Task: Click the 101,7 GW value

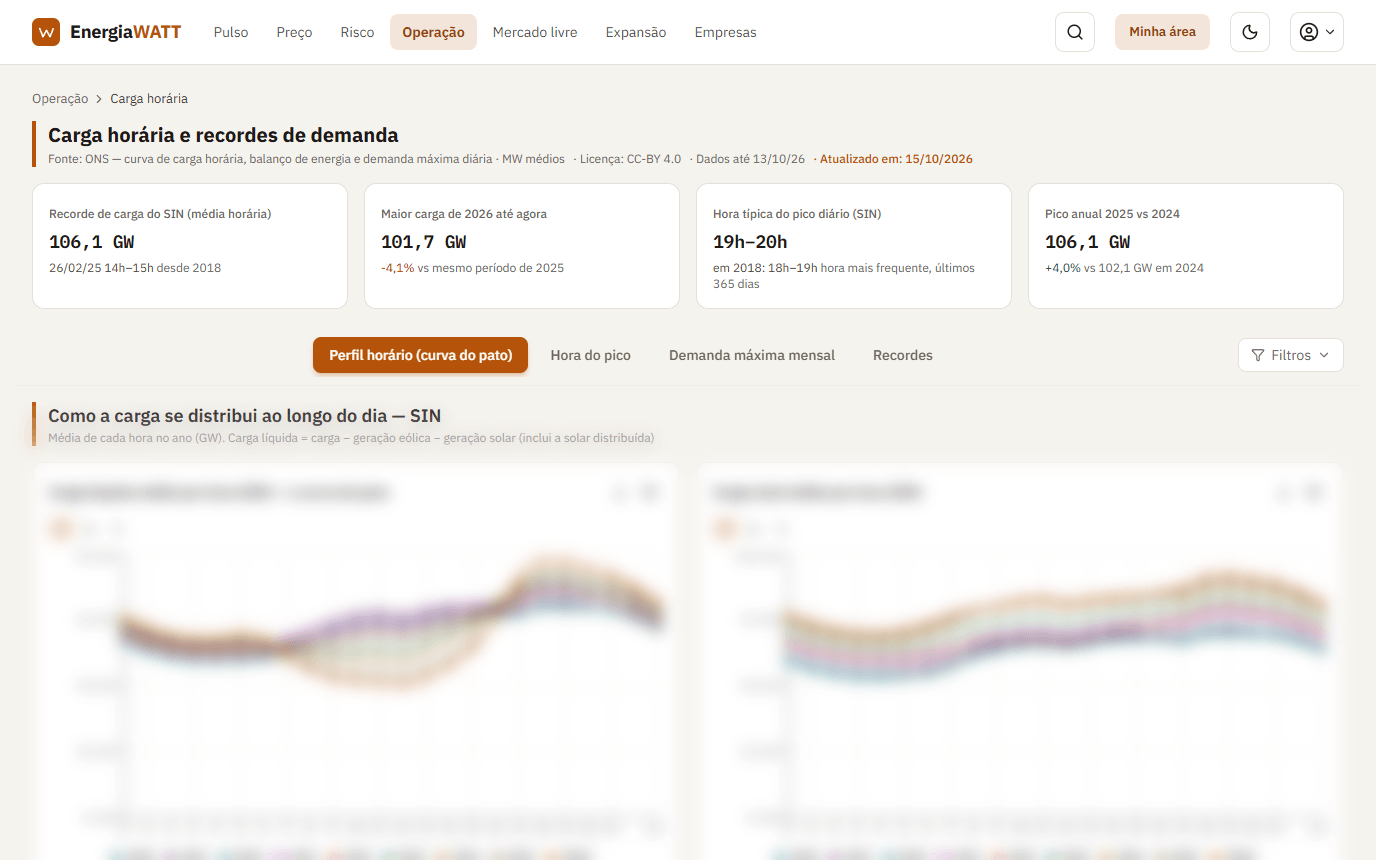Action: coord(424,242)
